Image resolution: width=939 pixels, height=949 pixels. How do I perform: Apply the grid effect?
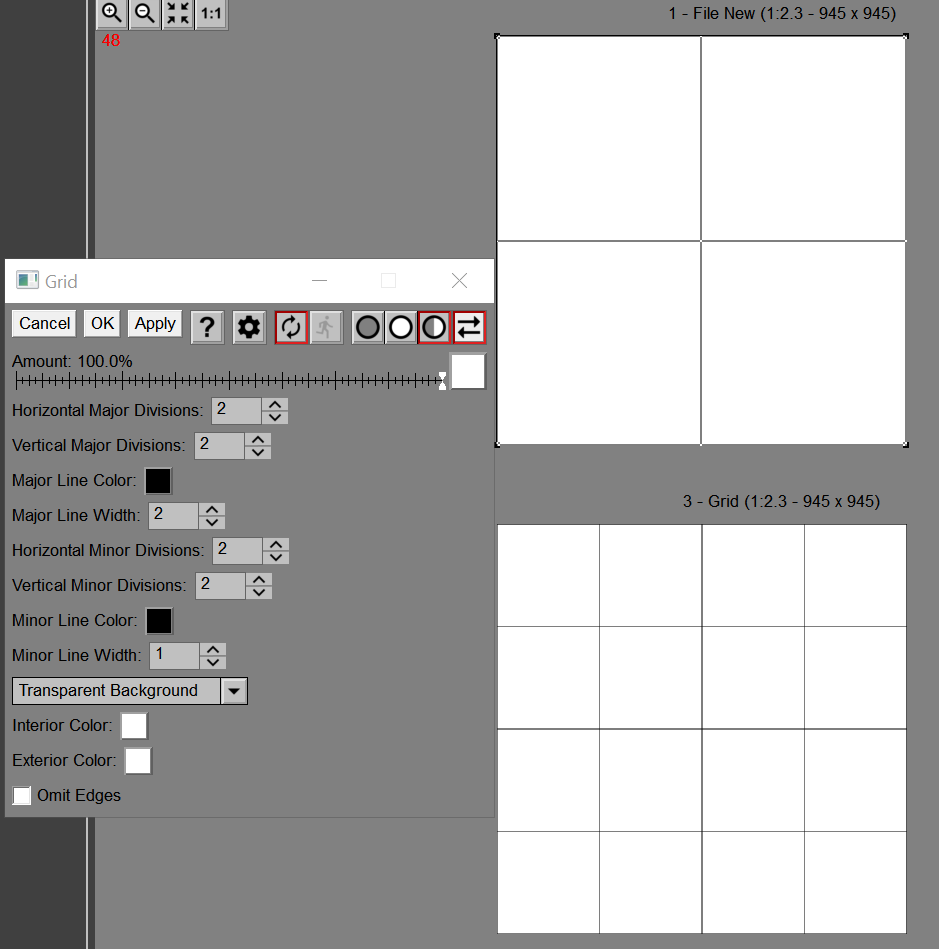coord(154,323)
